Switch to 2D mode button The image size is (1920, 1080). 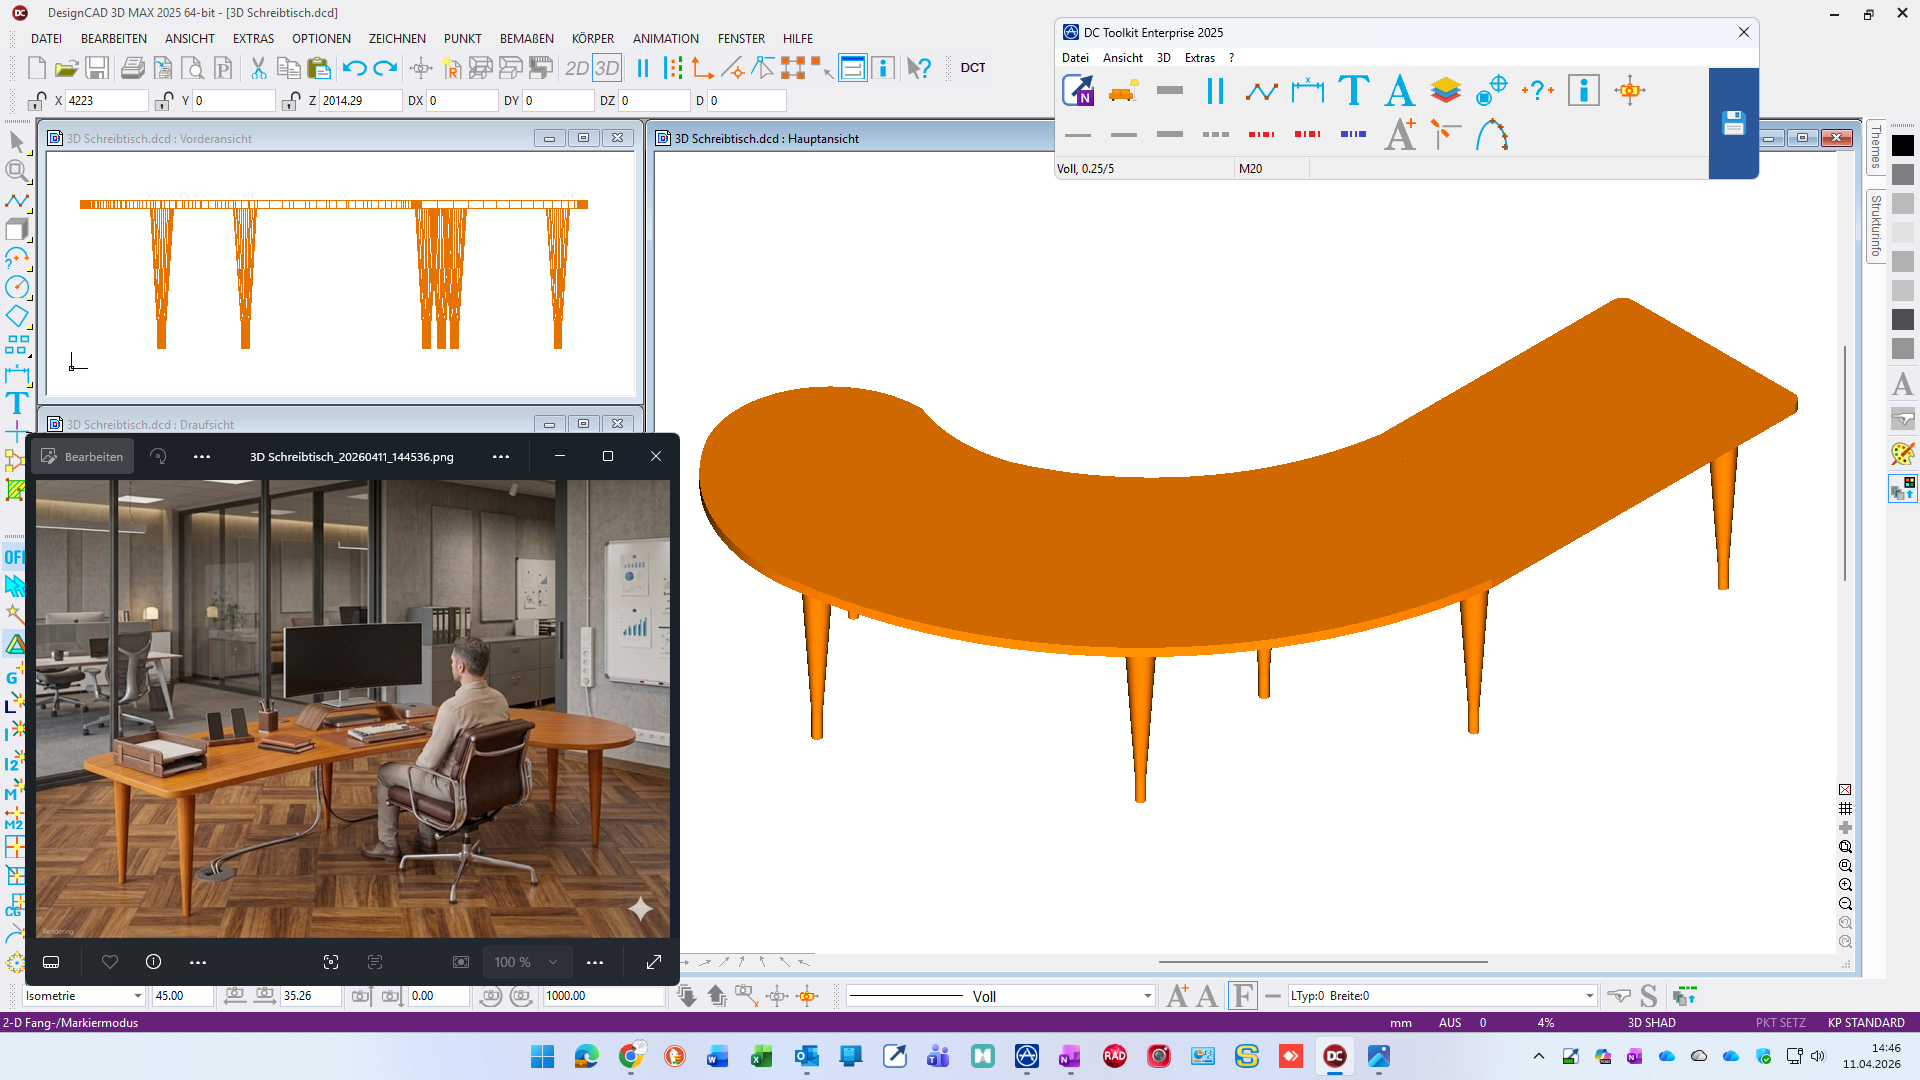[x=577, y=68]
